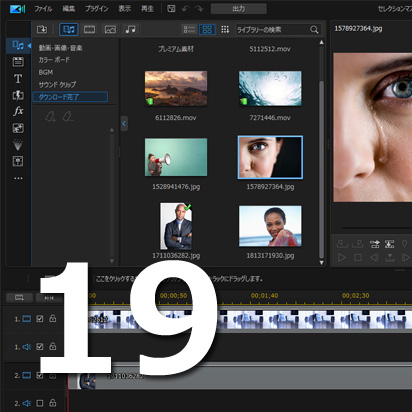412x412 pixels.
Task: Click tag panel scroll down arrow
Action: [112, 261]
